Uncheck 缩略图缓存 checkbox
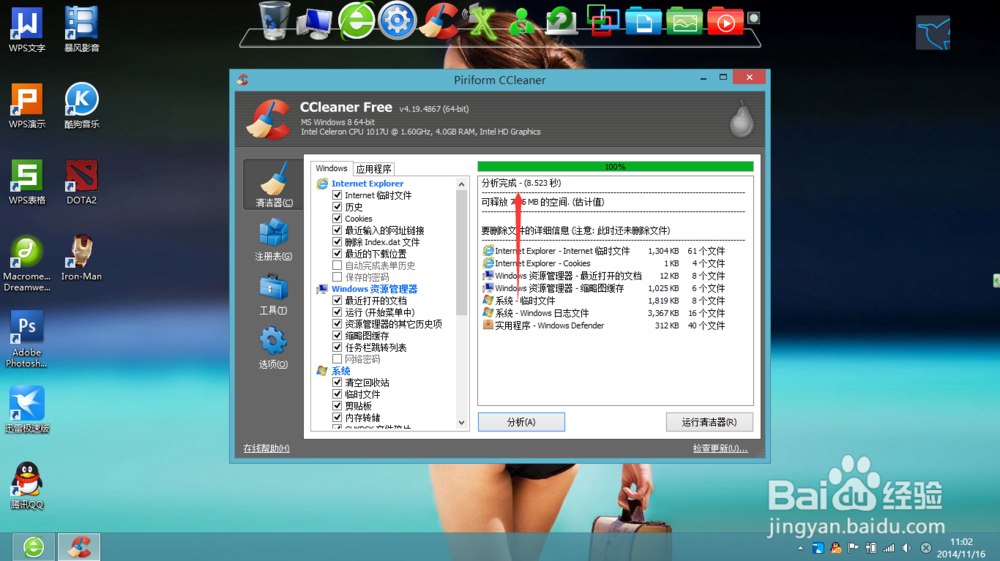Viewport: 1000px width, 561px height. pyautogui.click(x=337, y=335)
